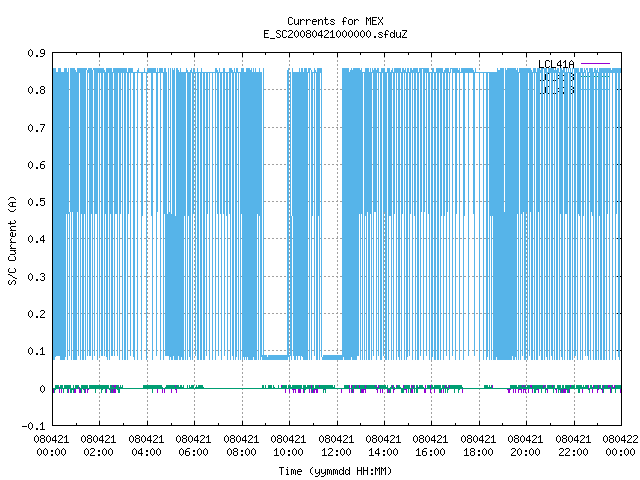The image size is (640, 480).
Task: Click the '04:00' x-axis time label
Action: 146,453
